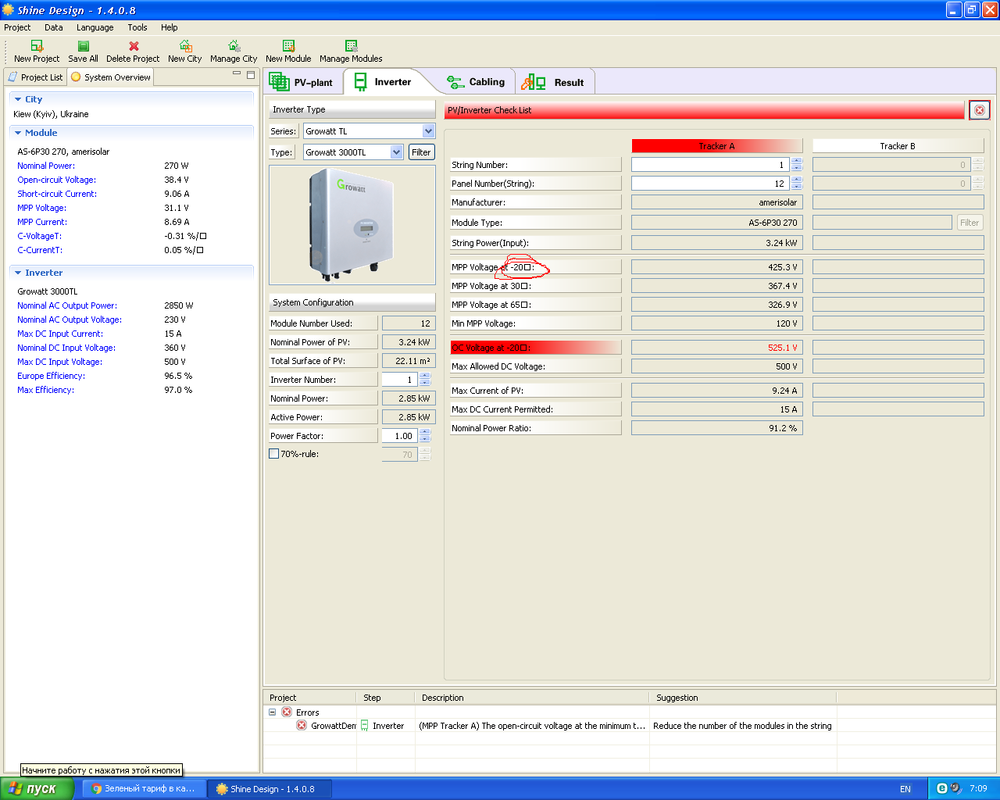This screenshot has width=1000, height=800.
Task: Open the Manage City toolbar icon
Action: [x=233, y=46]
